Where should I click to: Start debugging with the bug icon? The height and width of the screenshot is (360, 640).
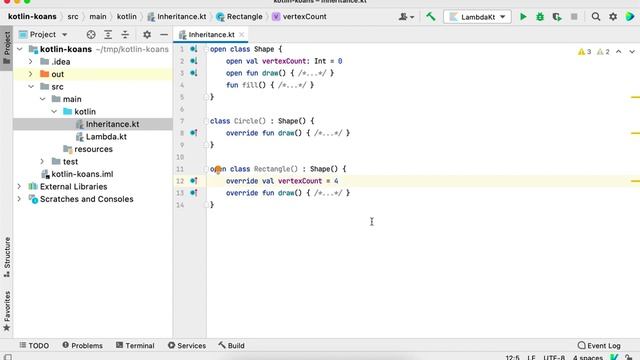coord(540,17)
